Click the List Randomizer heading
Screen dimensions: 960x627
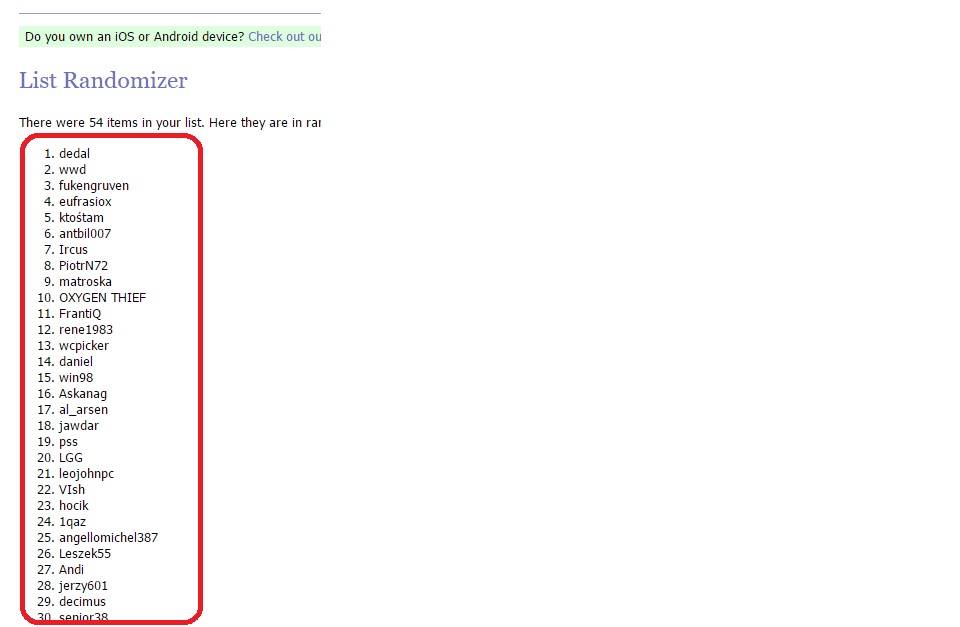pos(103,80)
